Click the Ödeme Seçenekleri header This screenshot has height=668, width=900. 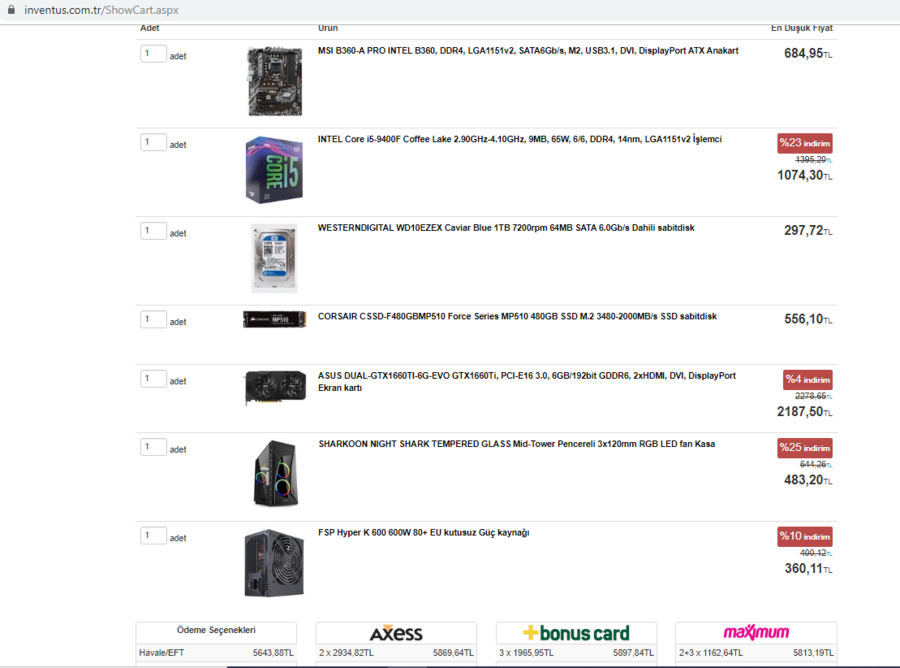point(216,630)
